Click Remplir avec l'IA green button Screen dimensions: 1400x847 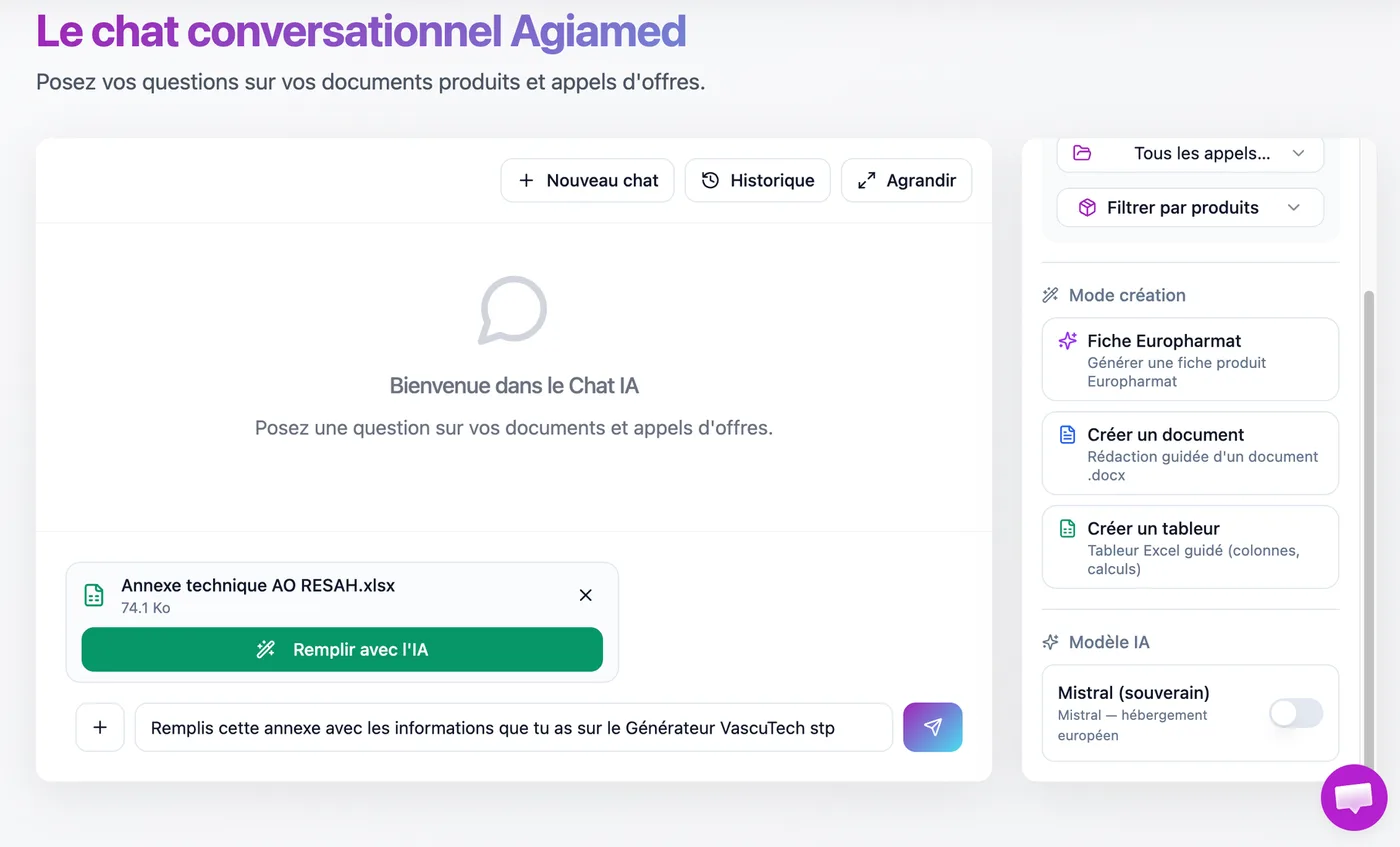point(342,650)
